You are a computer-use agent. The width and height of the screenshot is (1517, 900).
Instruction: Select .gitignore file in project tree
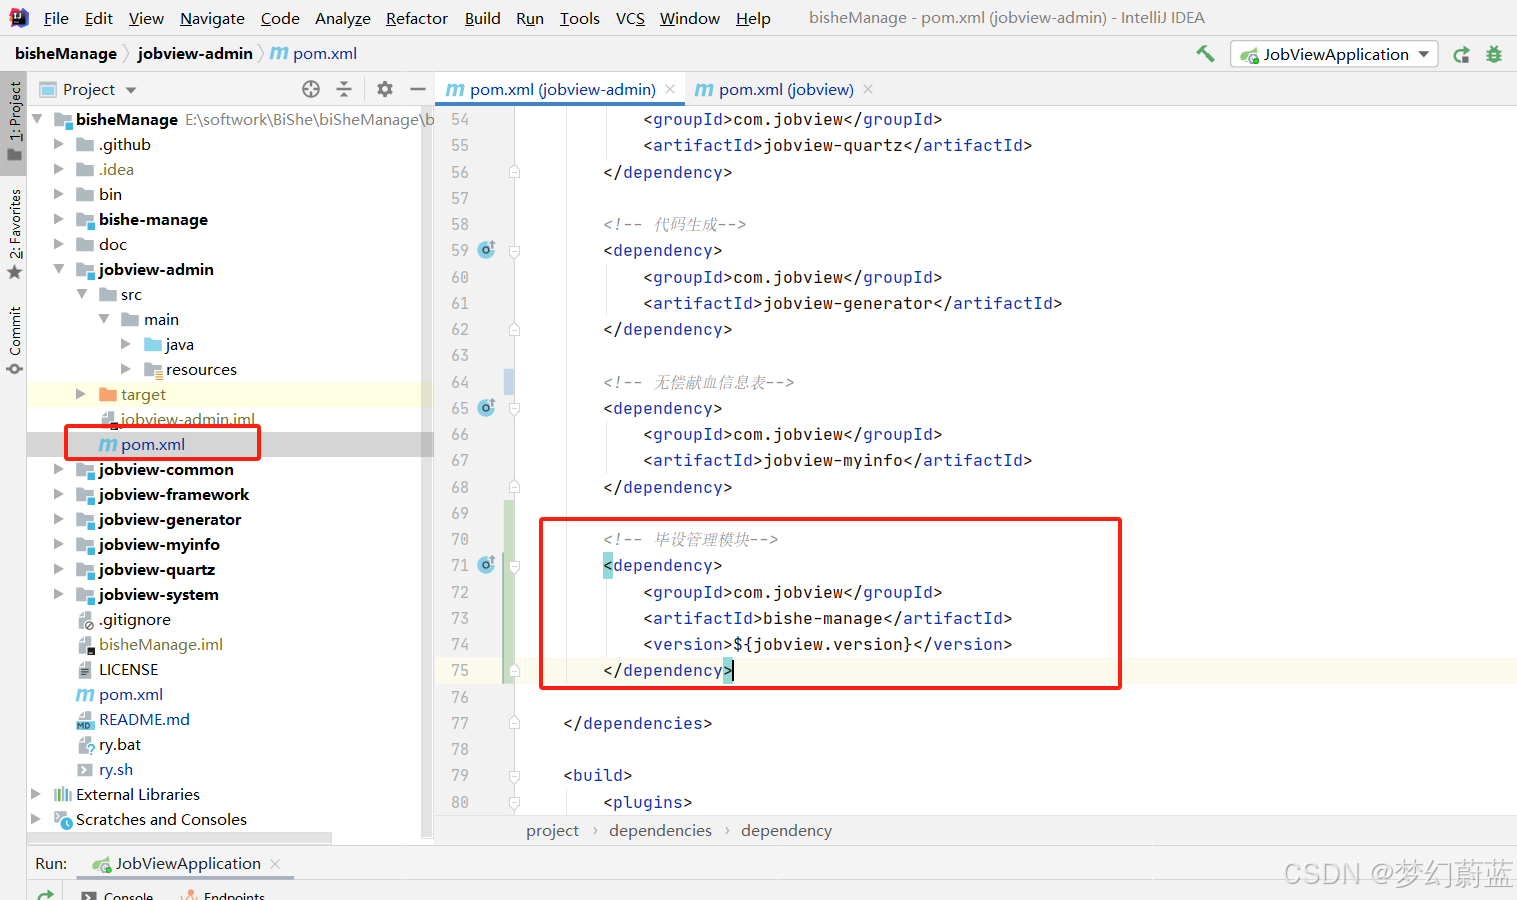pyautogui.click(x=135, y=619)
